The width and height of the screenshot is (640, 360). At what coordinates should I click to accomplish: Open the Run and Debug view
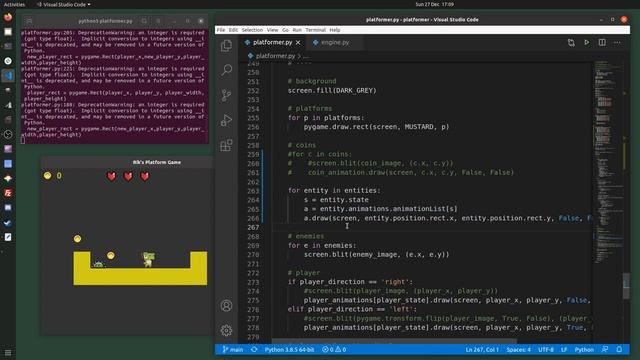(x=227, y=120)
